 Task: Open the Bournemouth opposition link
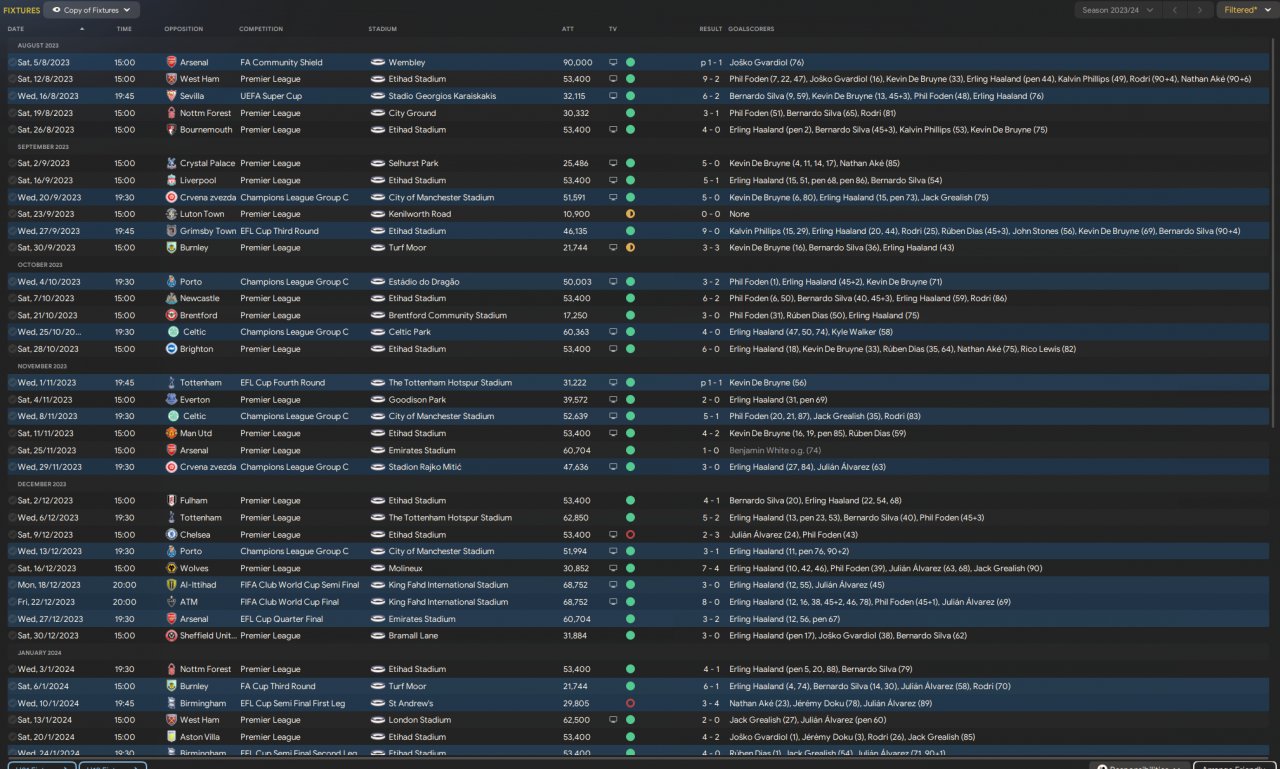[x=206, y=129]
